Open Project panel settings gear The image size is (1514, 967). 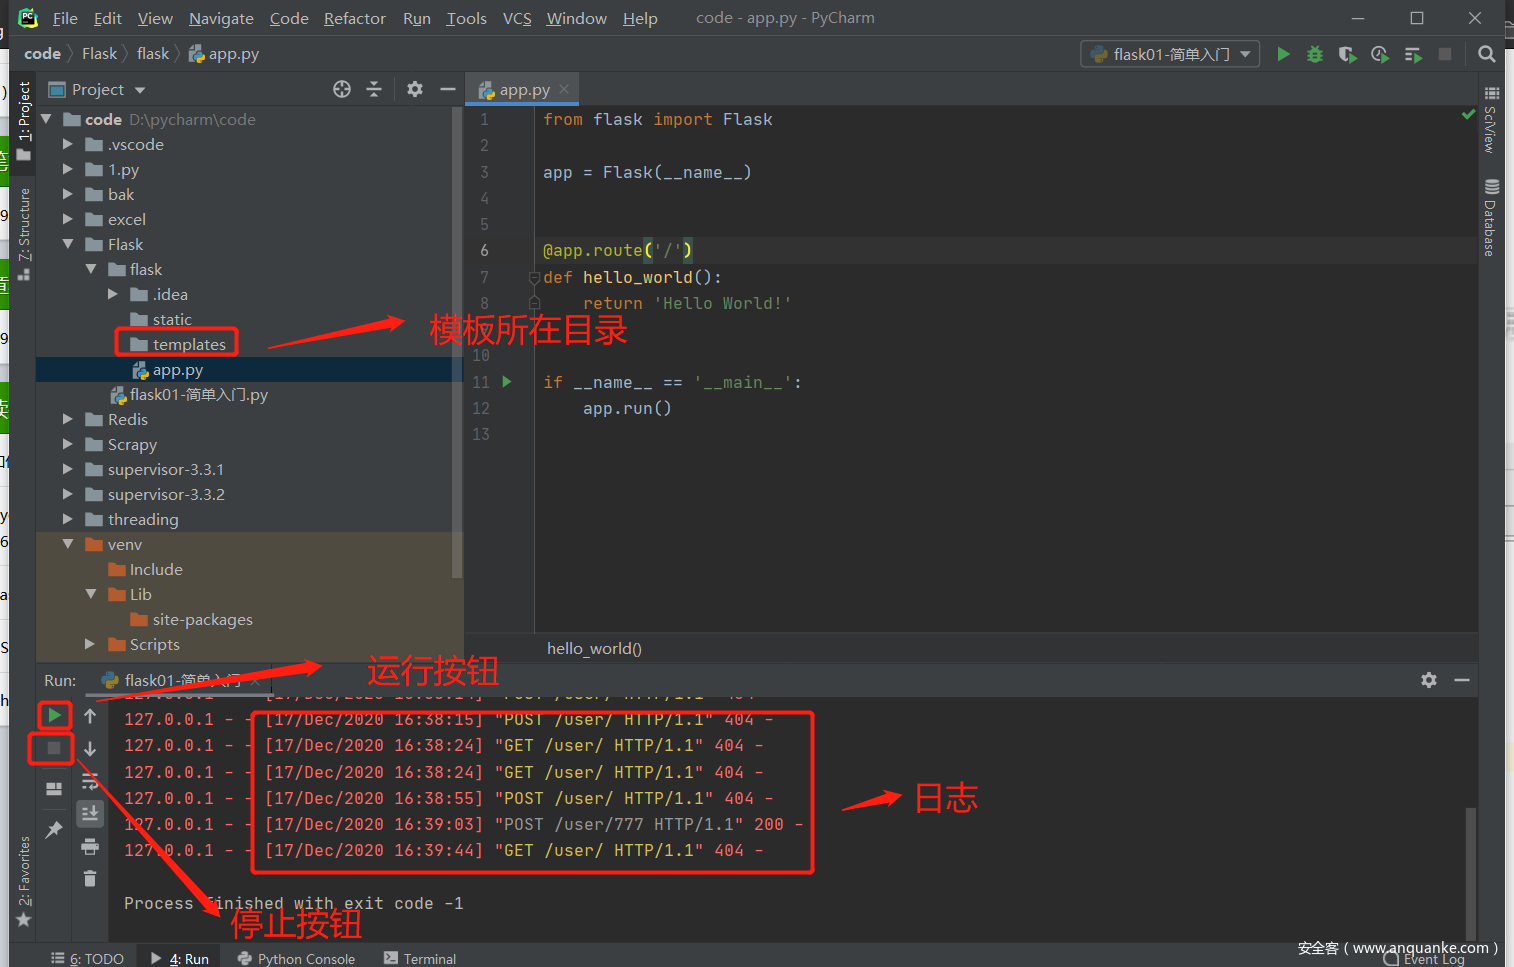415,89
